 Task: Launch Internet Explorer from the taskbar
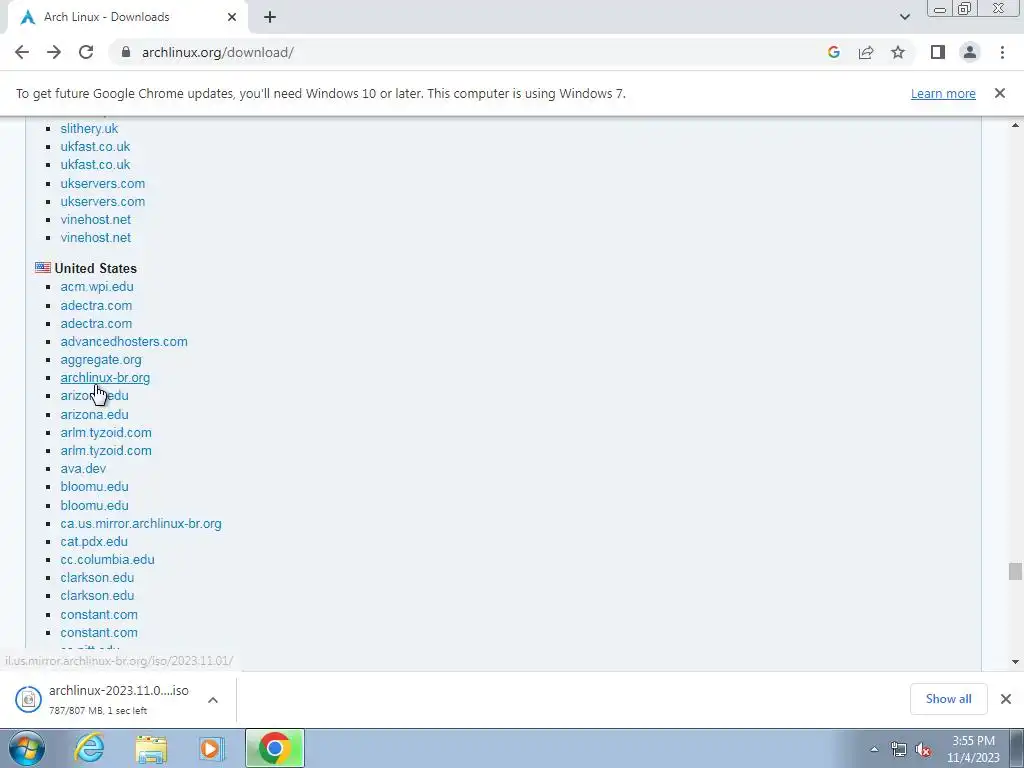(89, 749)
